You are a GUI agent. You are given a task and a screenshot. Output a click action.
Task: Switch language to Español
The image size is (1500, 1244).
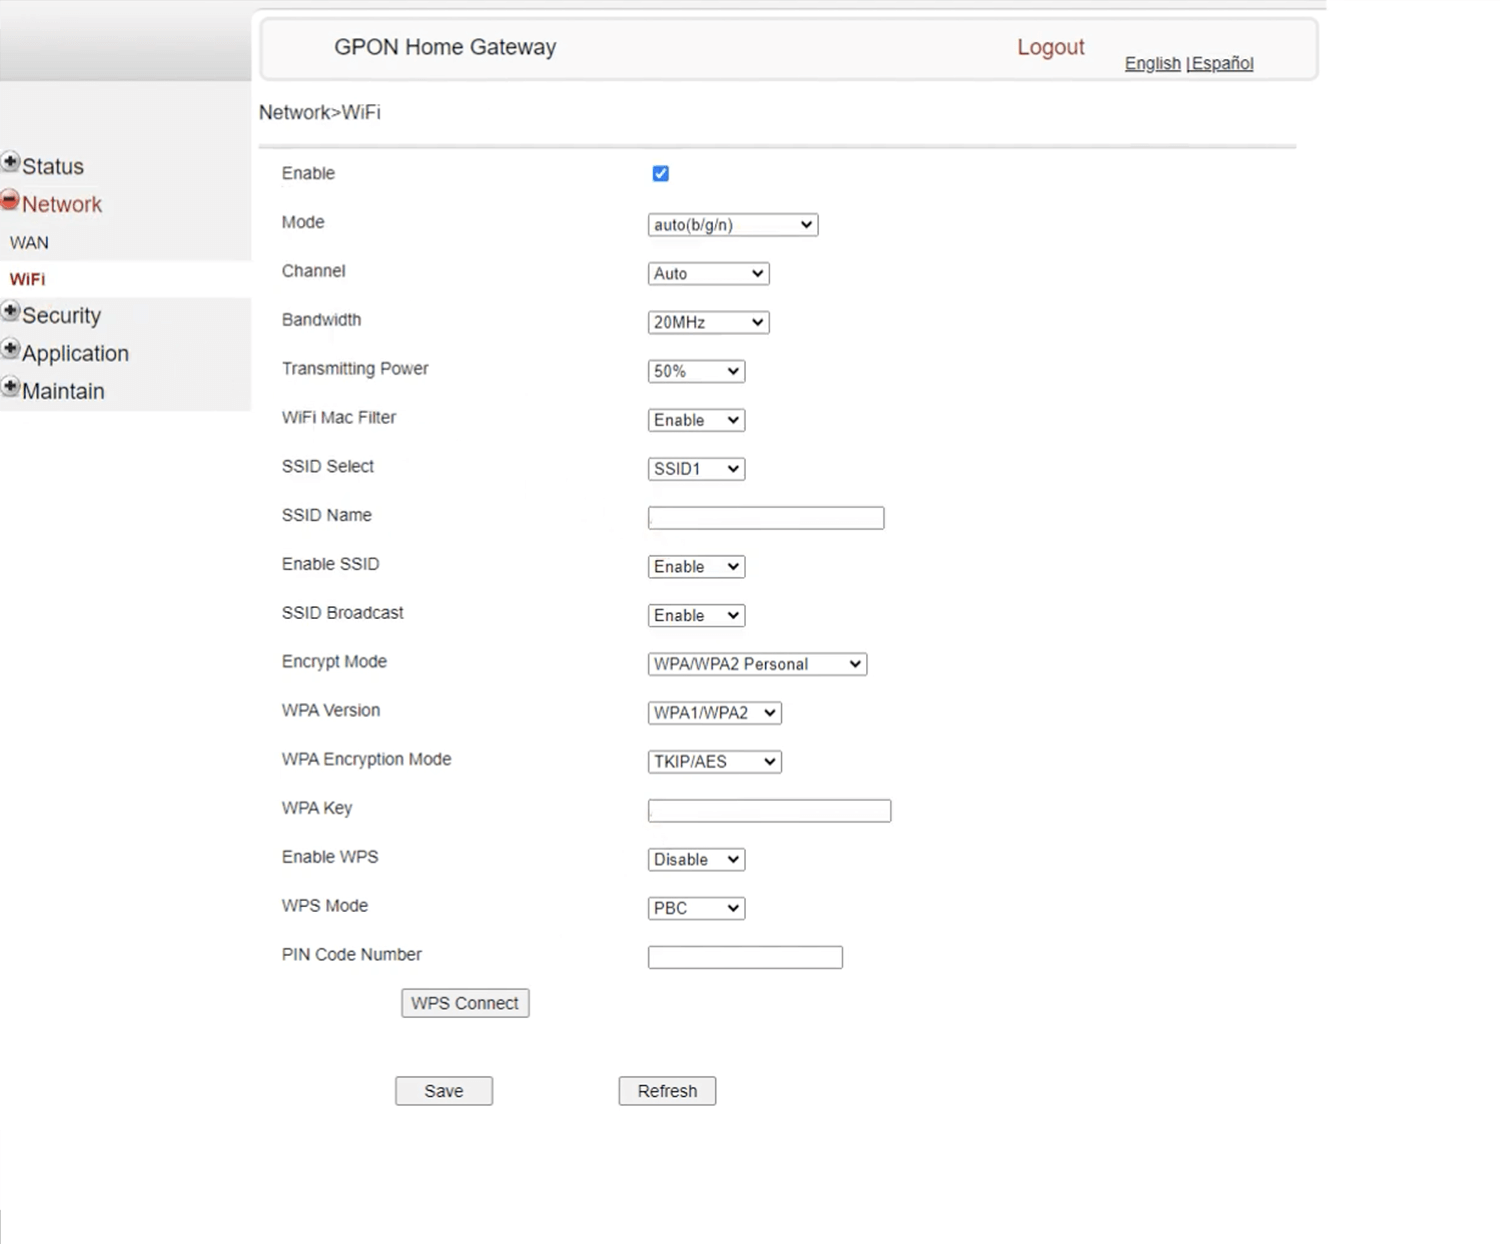click(1222, 63)
